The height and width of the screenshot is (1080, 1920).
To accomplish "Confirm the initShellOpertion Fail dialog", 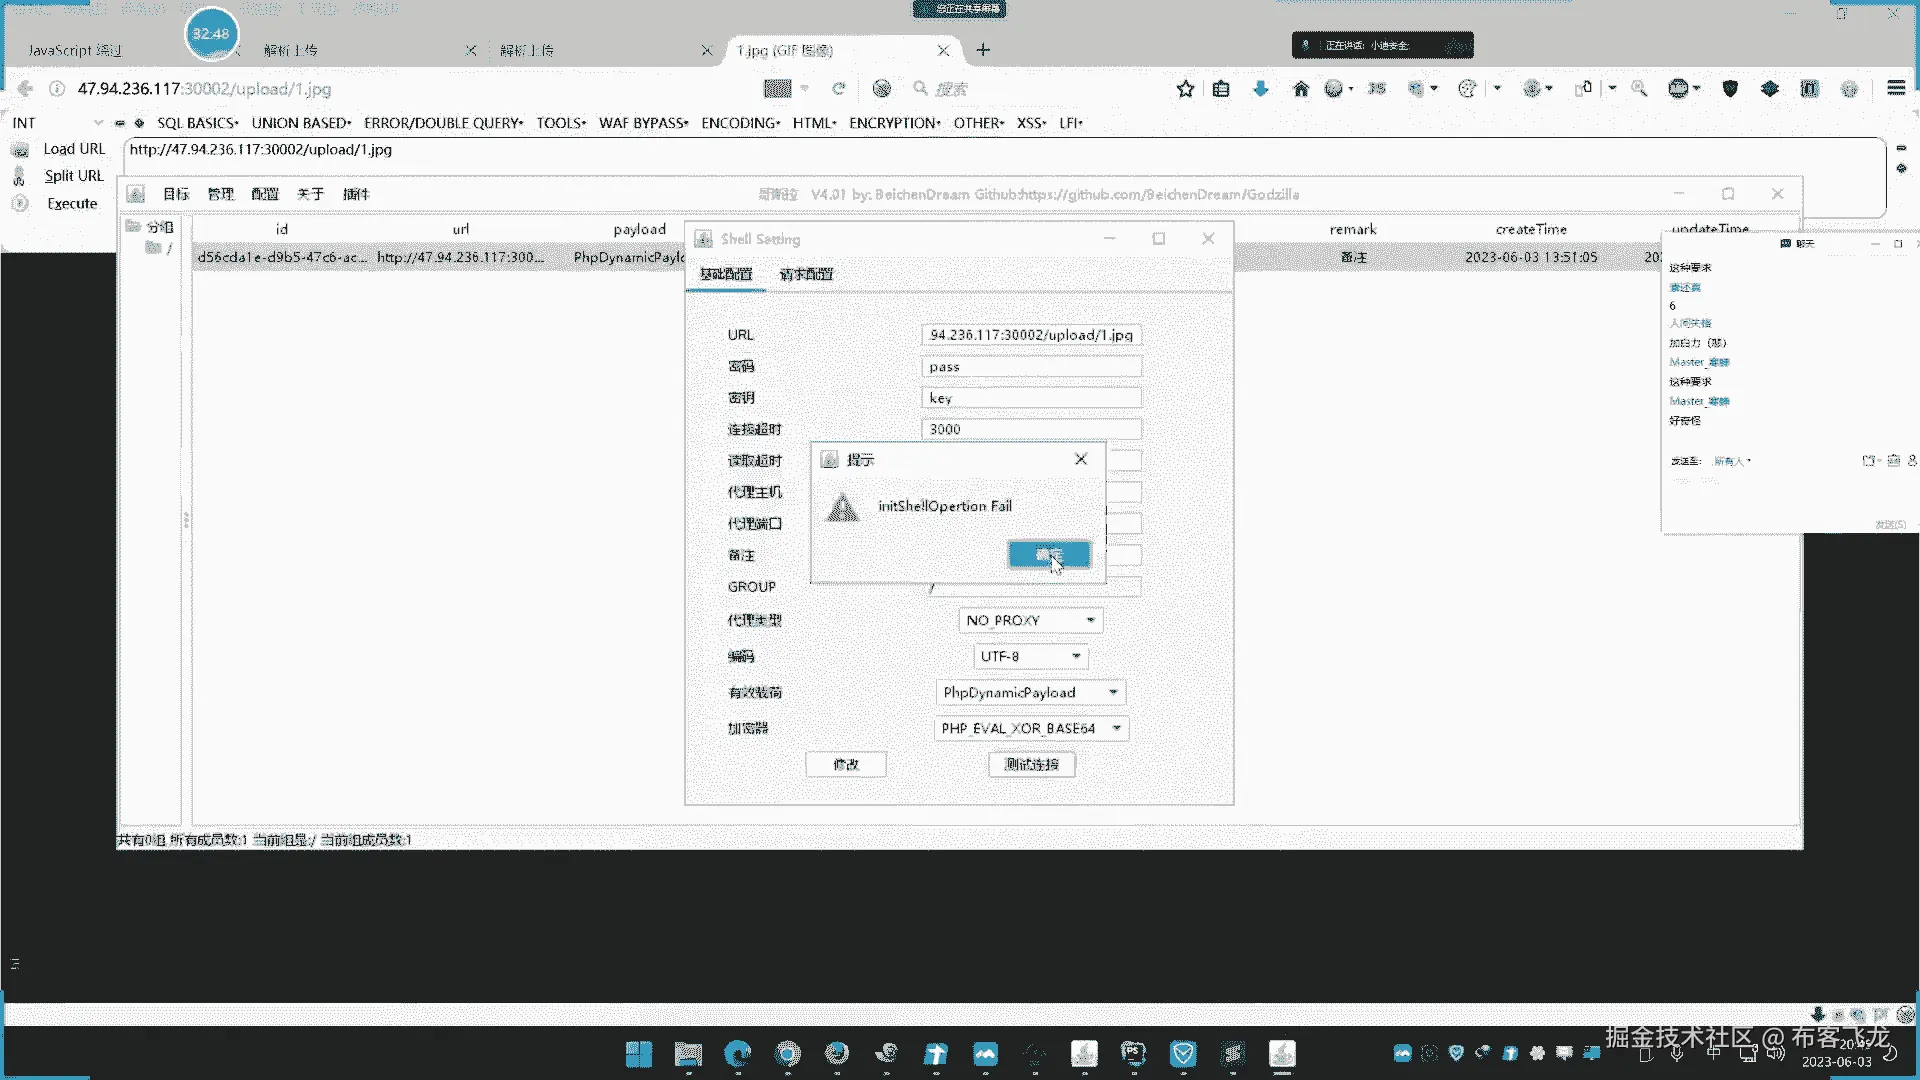I will tap(1048, 555).
